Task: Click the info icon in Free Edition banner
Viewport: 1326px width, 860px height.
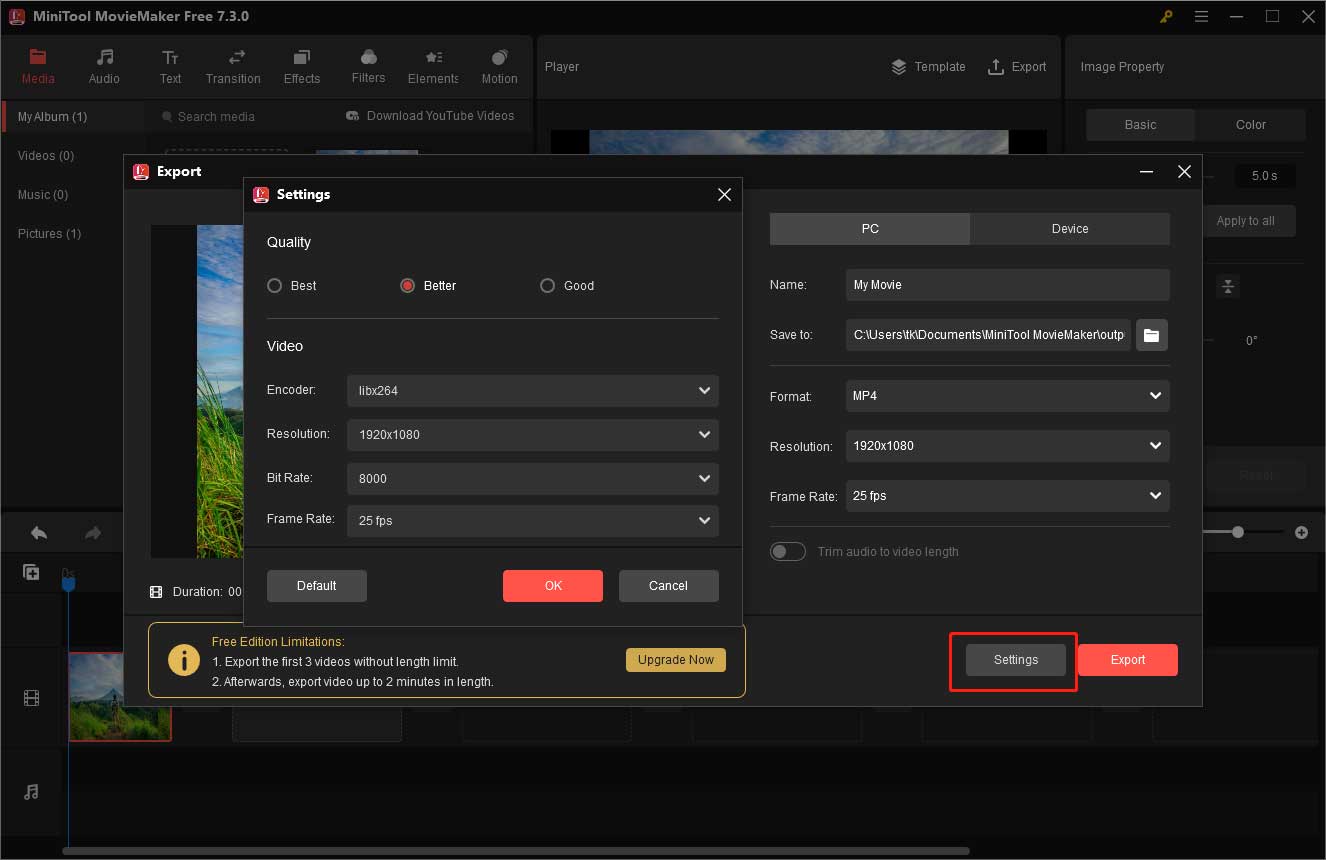Action: [x=184, y=660]
